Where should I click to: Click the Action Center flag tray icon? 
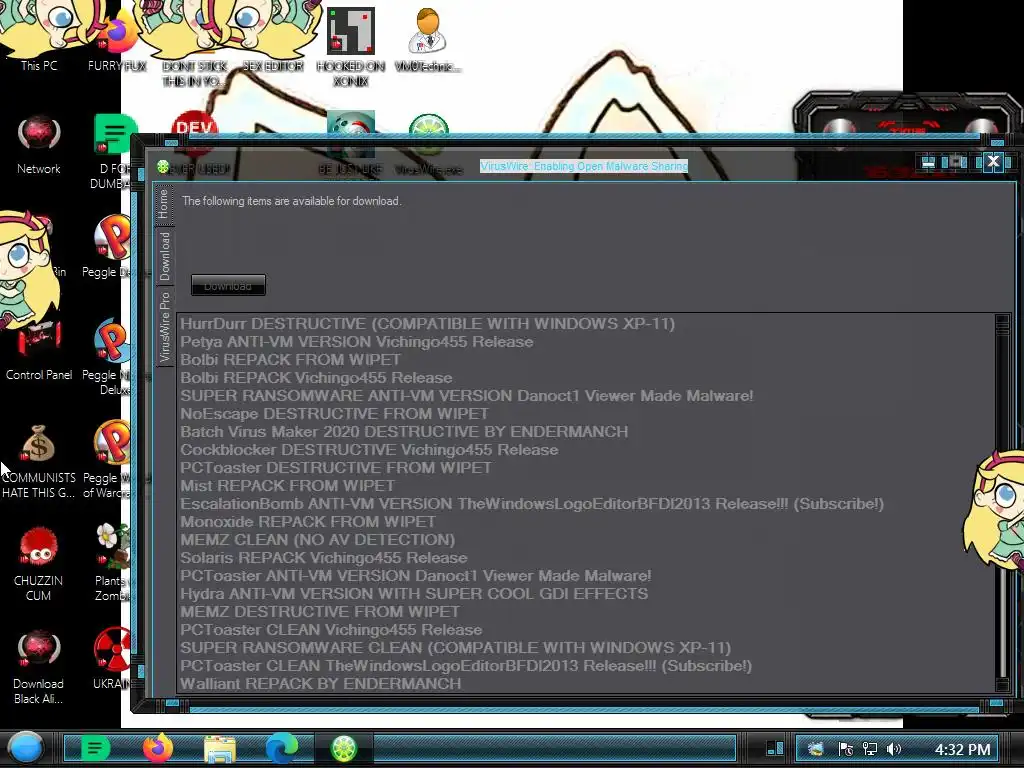tap(846, 749)
